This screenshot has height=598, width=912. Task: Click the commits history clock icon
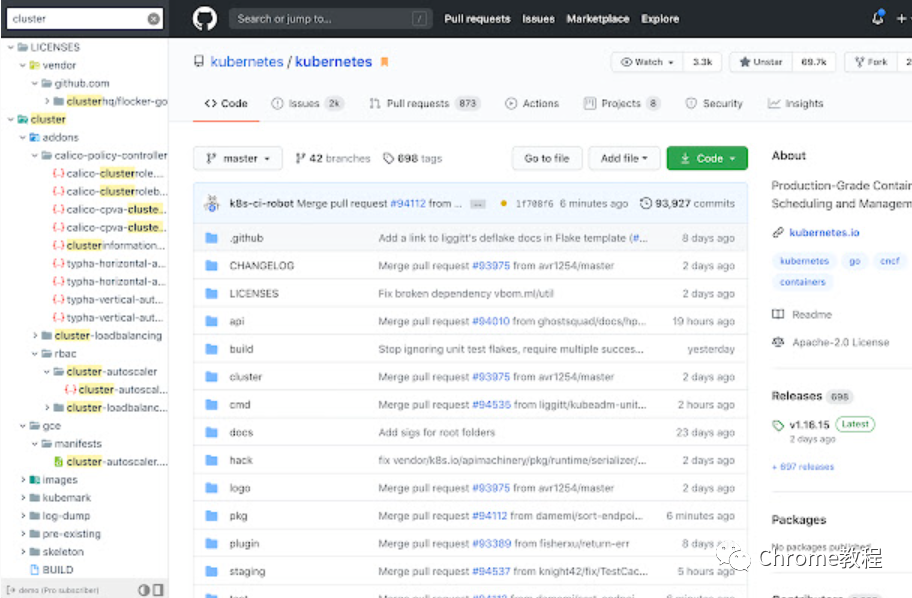tap(646, 203)
